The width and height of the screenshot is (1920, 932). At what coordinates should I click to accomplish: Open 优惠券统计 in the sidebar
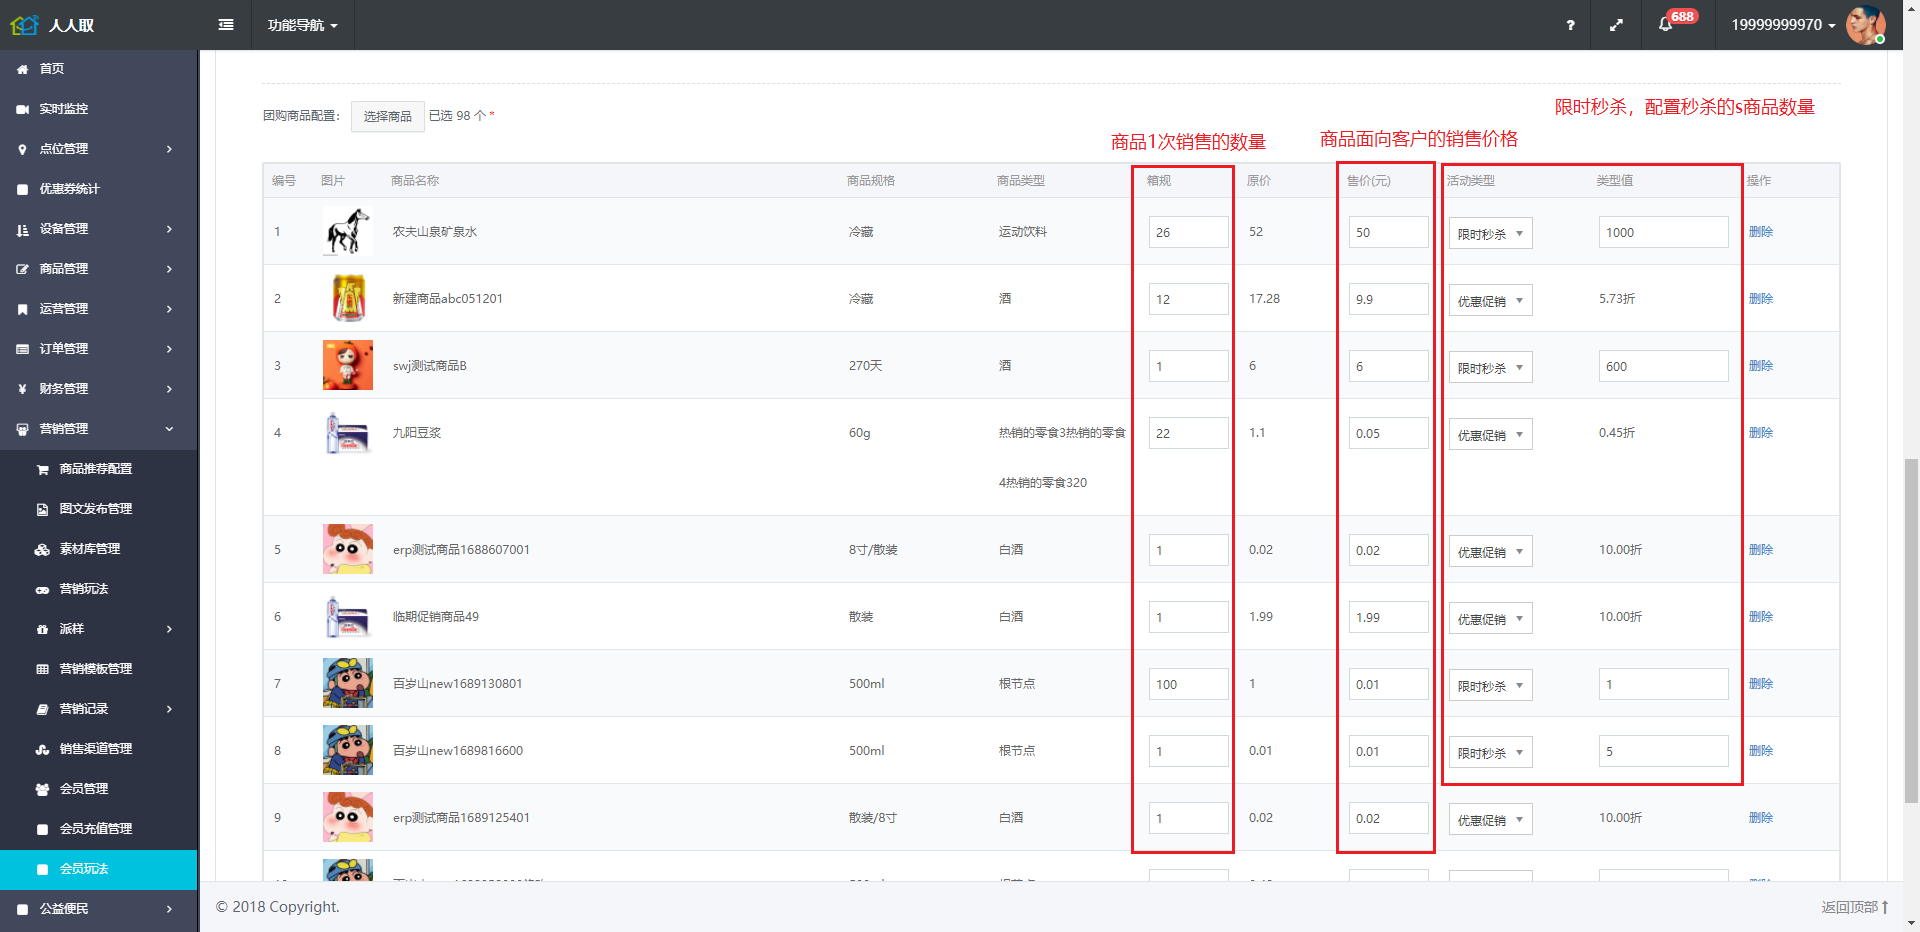98,189
